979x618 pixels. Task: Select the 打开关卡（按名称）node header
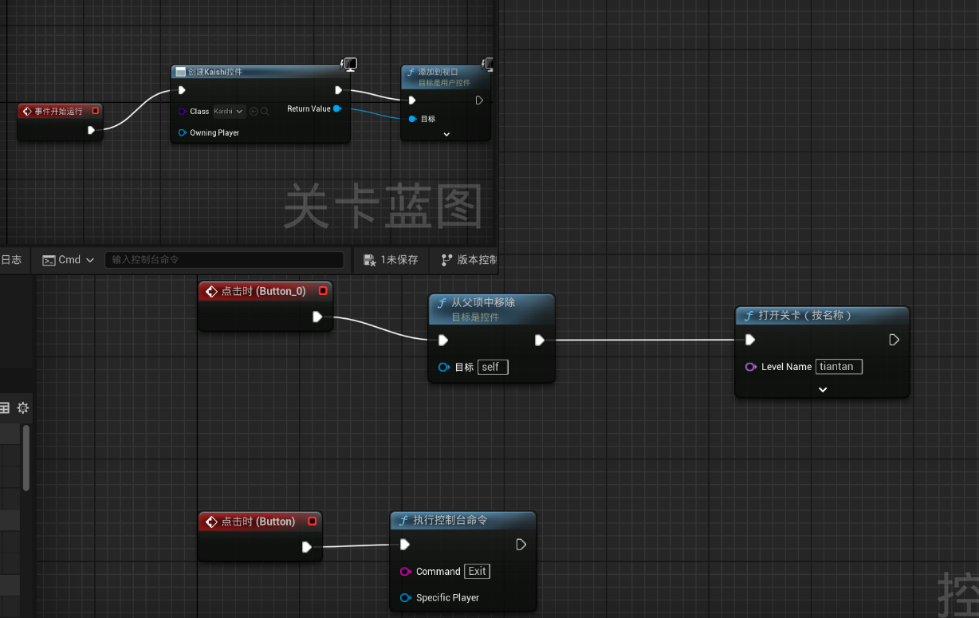point(822,315)
